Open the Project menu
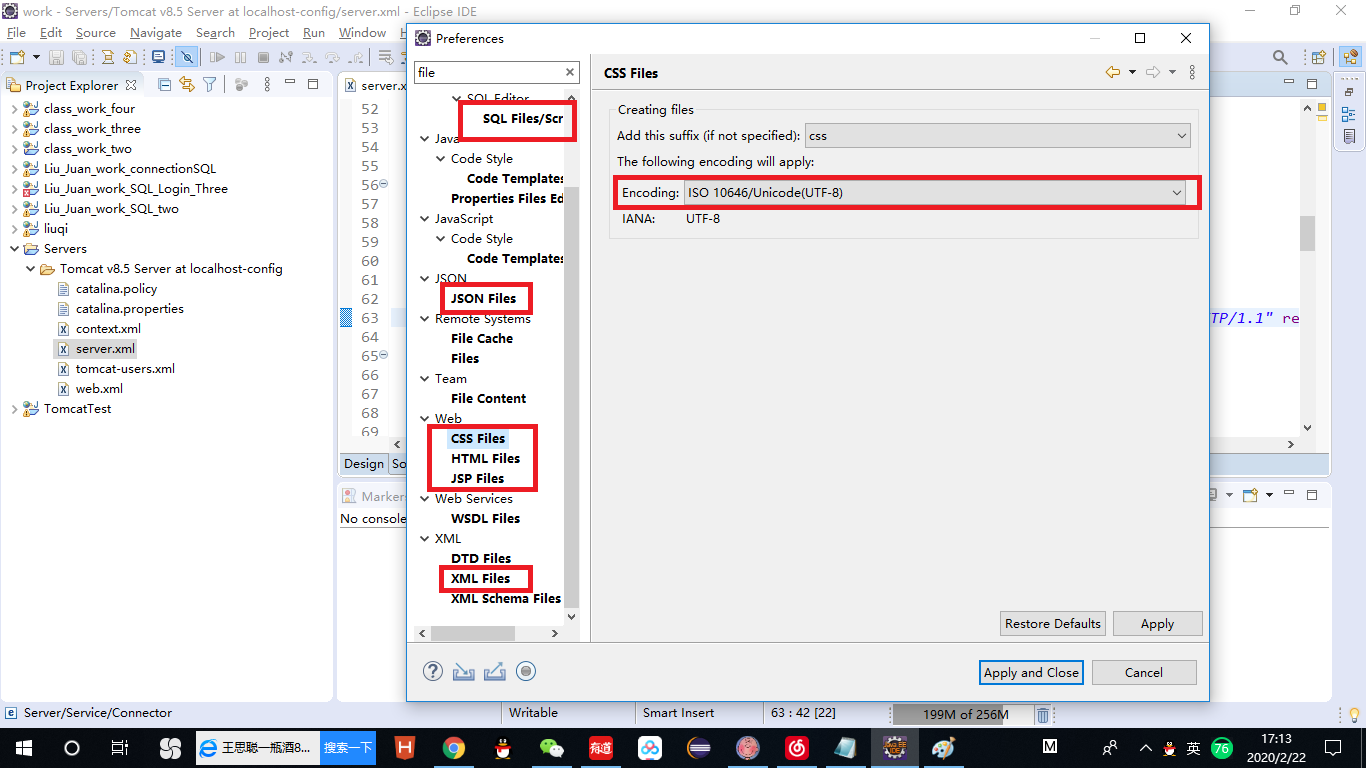The image size is (1366, 768). [x=269, y=33]
